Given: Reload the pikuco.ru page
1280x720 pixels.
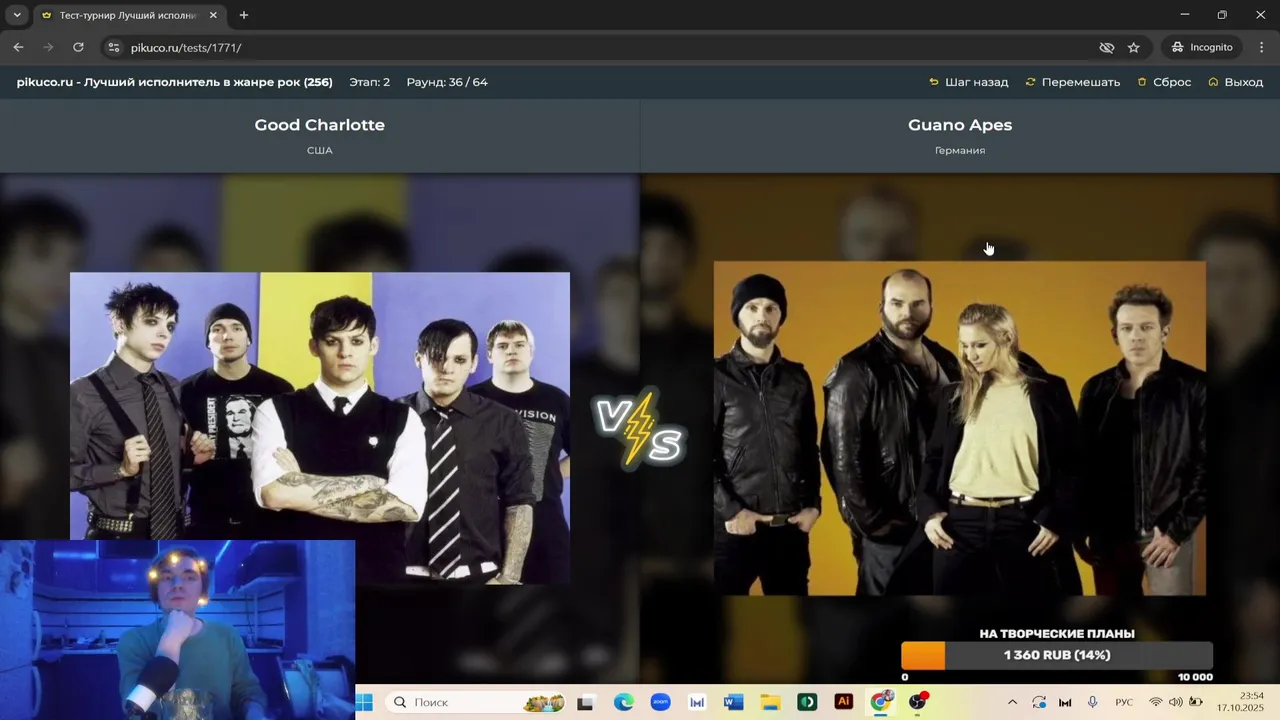Looking at the screenshot, I should (78, 47).
